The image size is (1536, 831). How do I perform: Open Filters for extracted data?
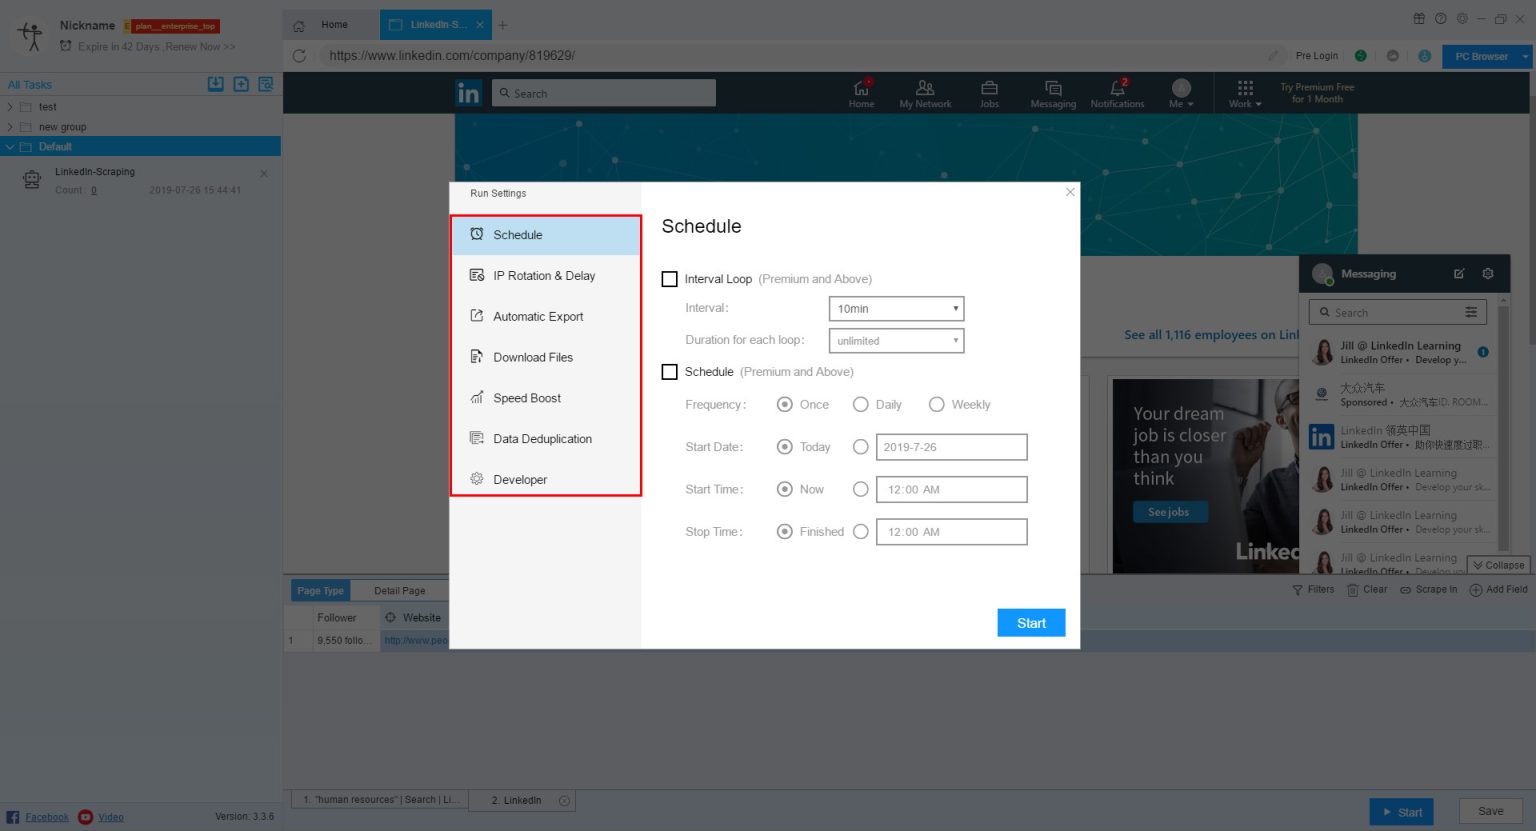pos(1313,589)
